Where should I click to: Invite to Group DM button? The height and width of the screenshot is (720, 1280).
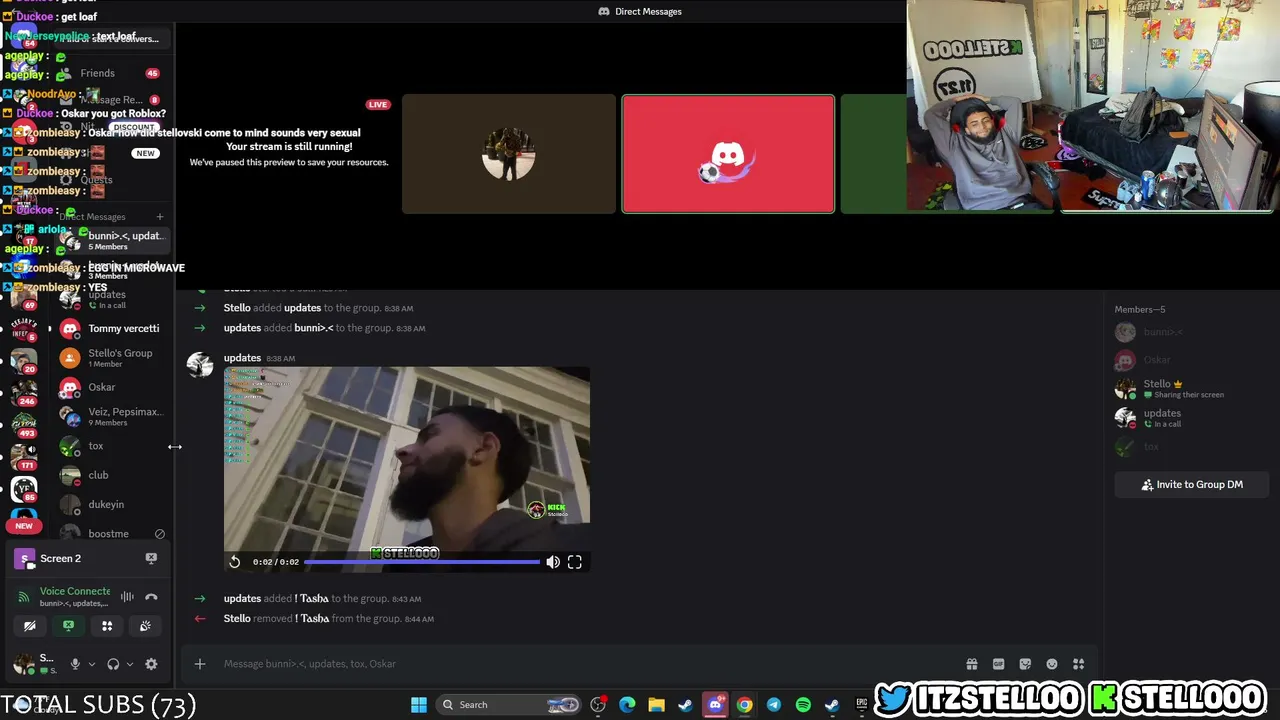1192,485
